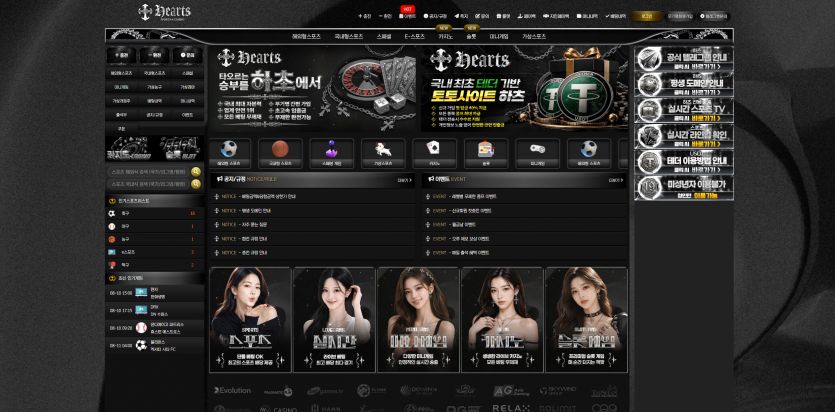Click 더보기 in the 이벤트 EVENT header
The width and height of the screenshot is (835, 412).
point(616,180)
